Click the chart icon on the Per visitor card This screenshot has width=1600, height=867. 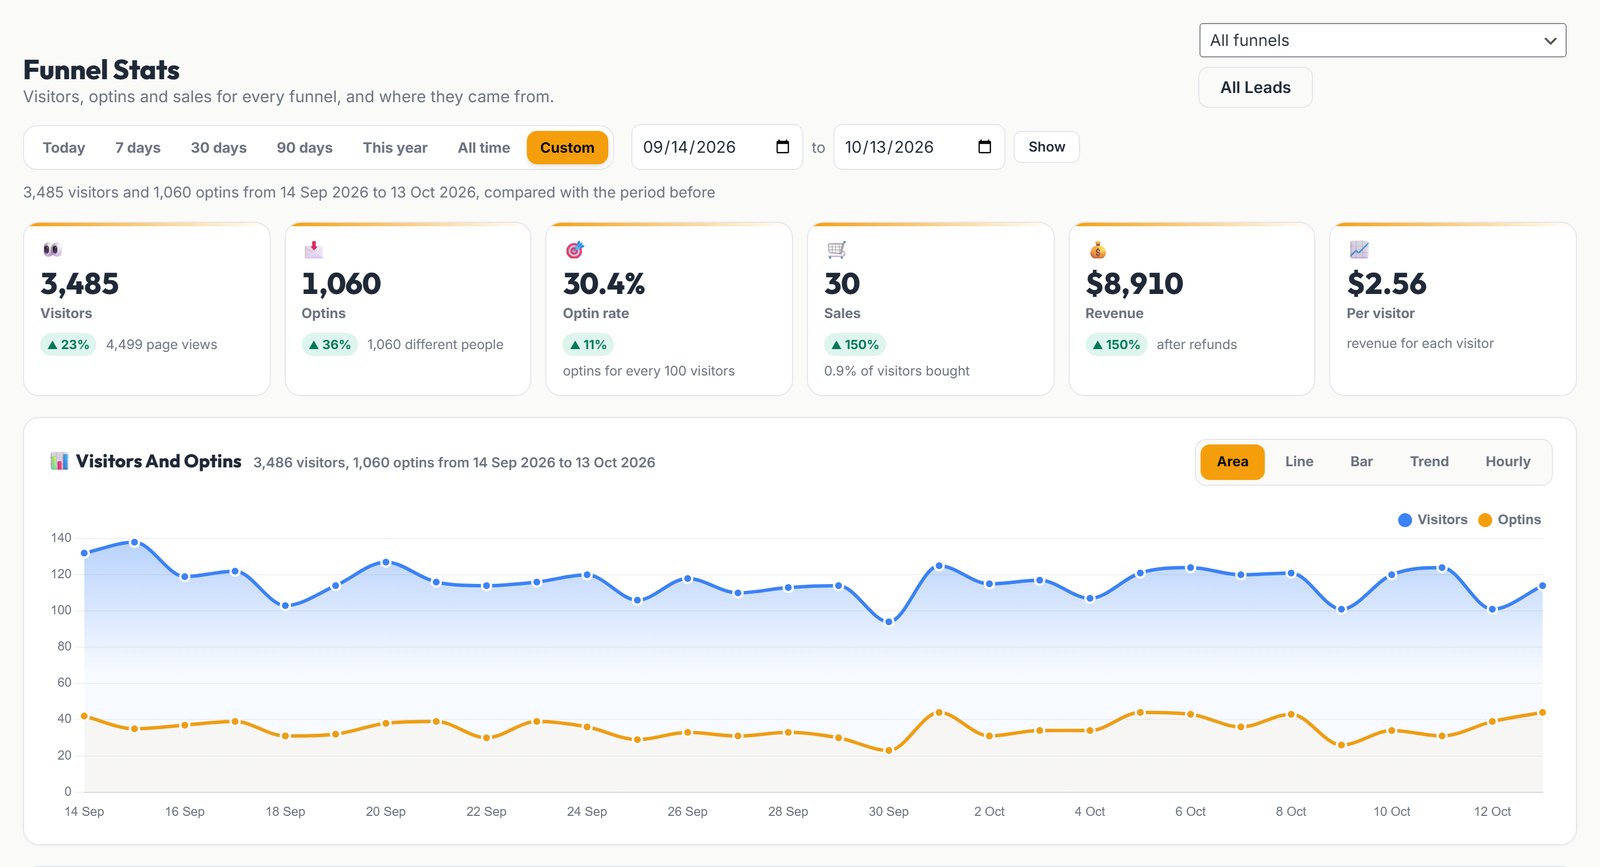tap(1358, 249)
